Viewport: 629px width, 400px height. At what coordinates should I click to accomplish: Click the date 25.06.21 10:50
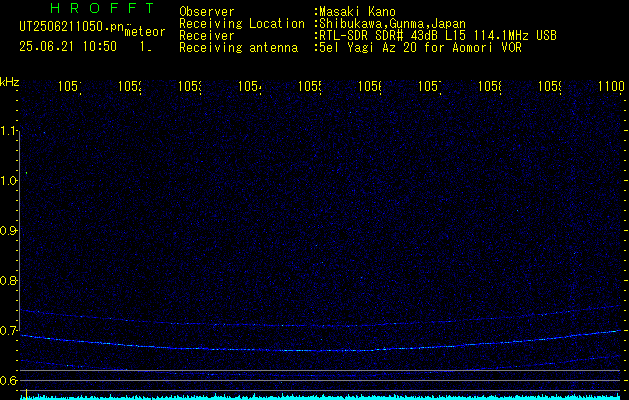point(68,47)
